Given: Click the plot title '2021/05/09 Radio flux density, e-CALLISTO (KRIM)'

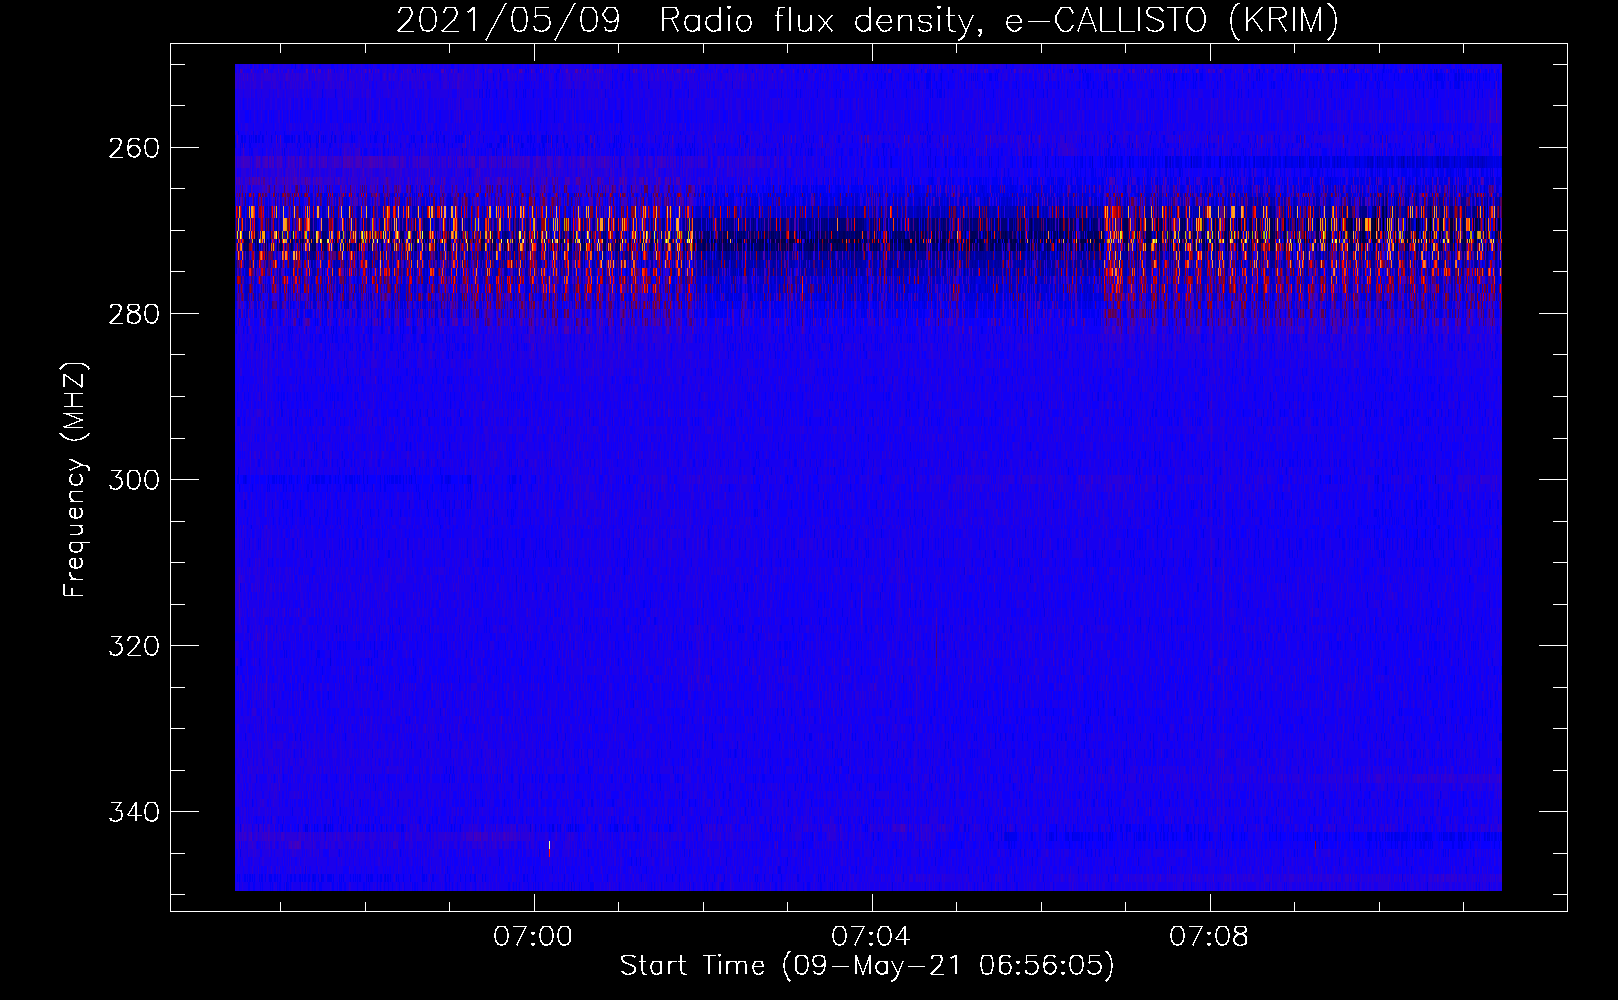Looking at the screenshot, I should point(867,21).
